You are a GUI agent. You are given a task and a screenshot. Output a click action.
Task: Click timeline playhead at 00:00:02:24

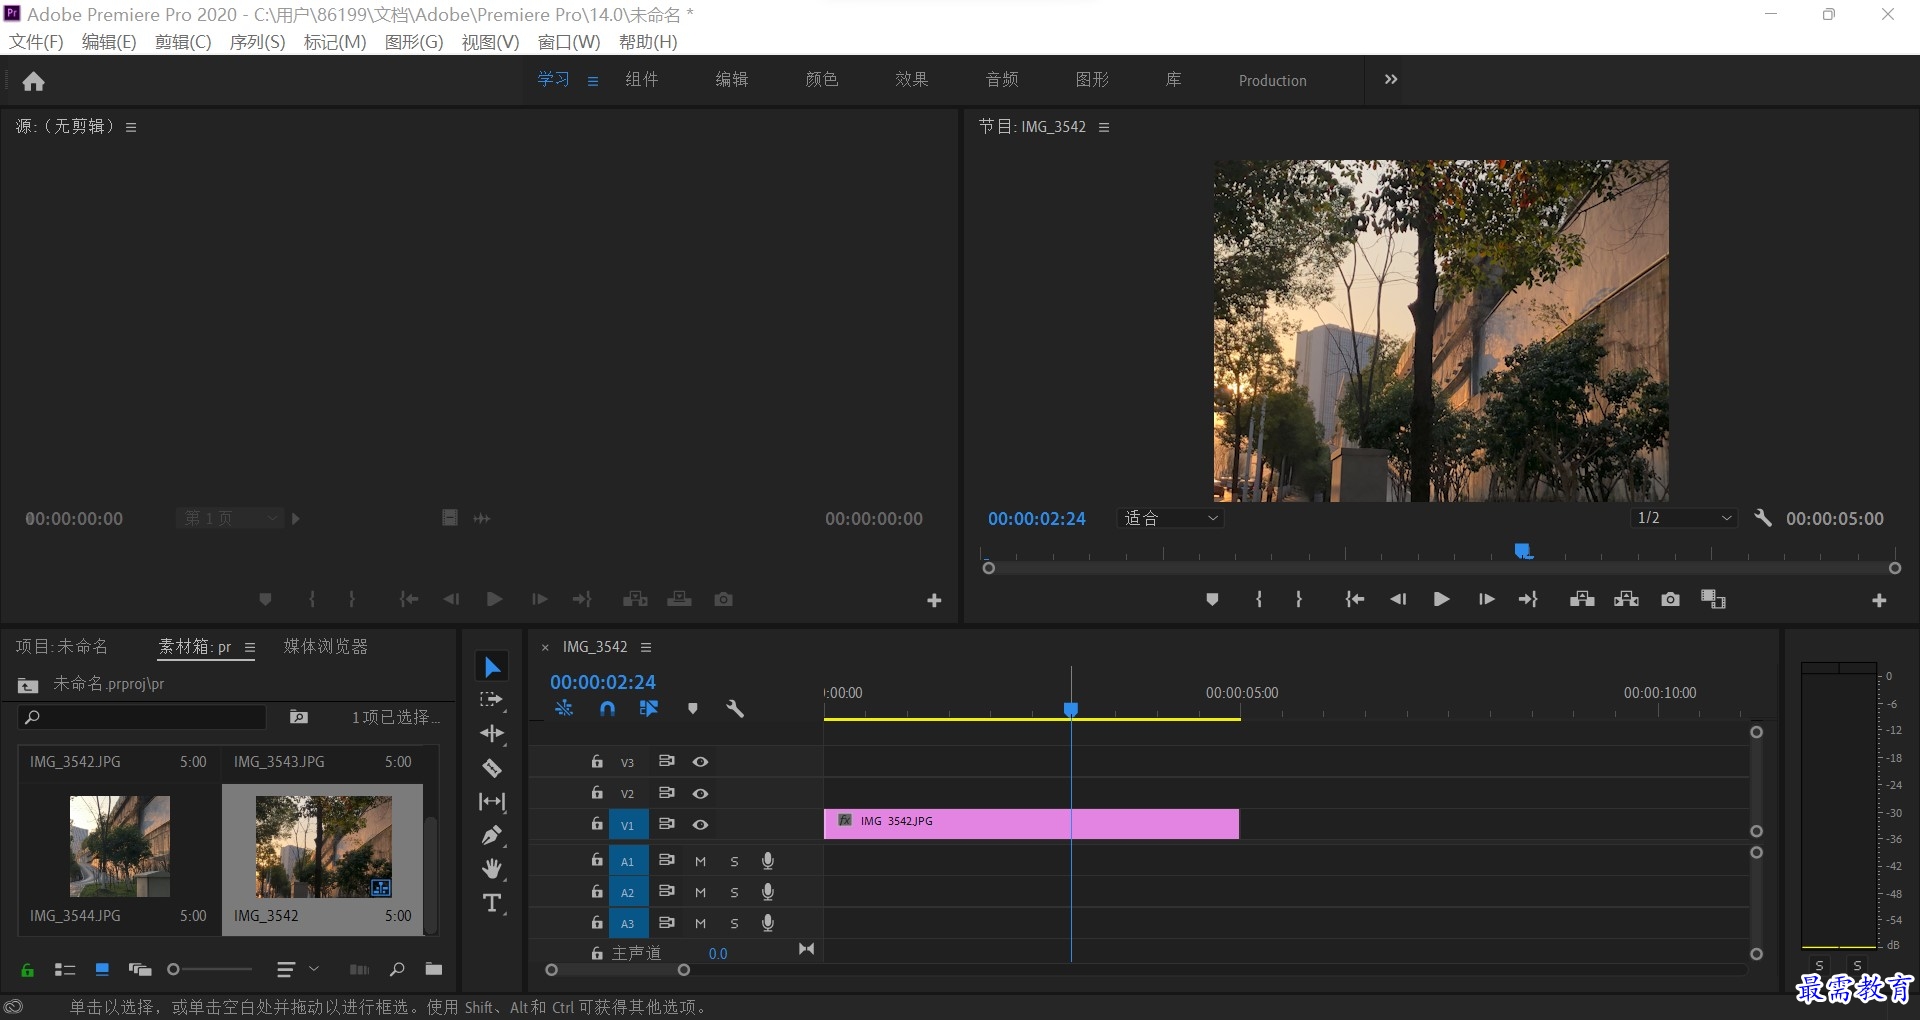pos(1071,709)
